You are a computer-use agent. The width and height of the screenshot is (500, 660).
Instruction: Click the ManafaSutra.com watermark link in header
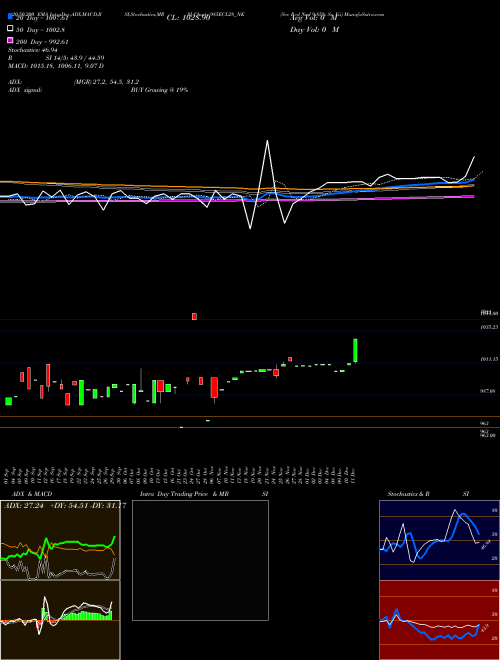click(x=364, y=14)
